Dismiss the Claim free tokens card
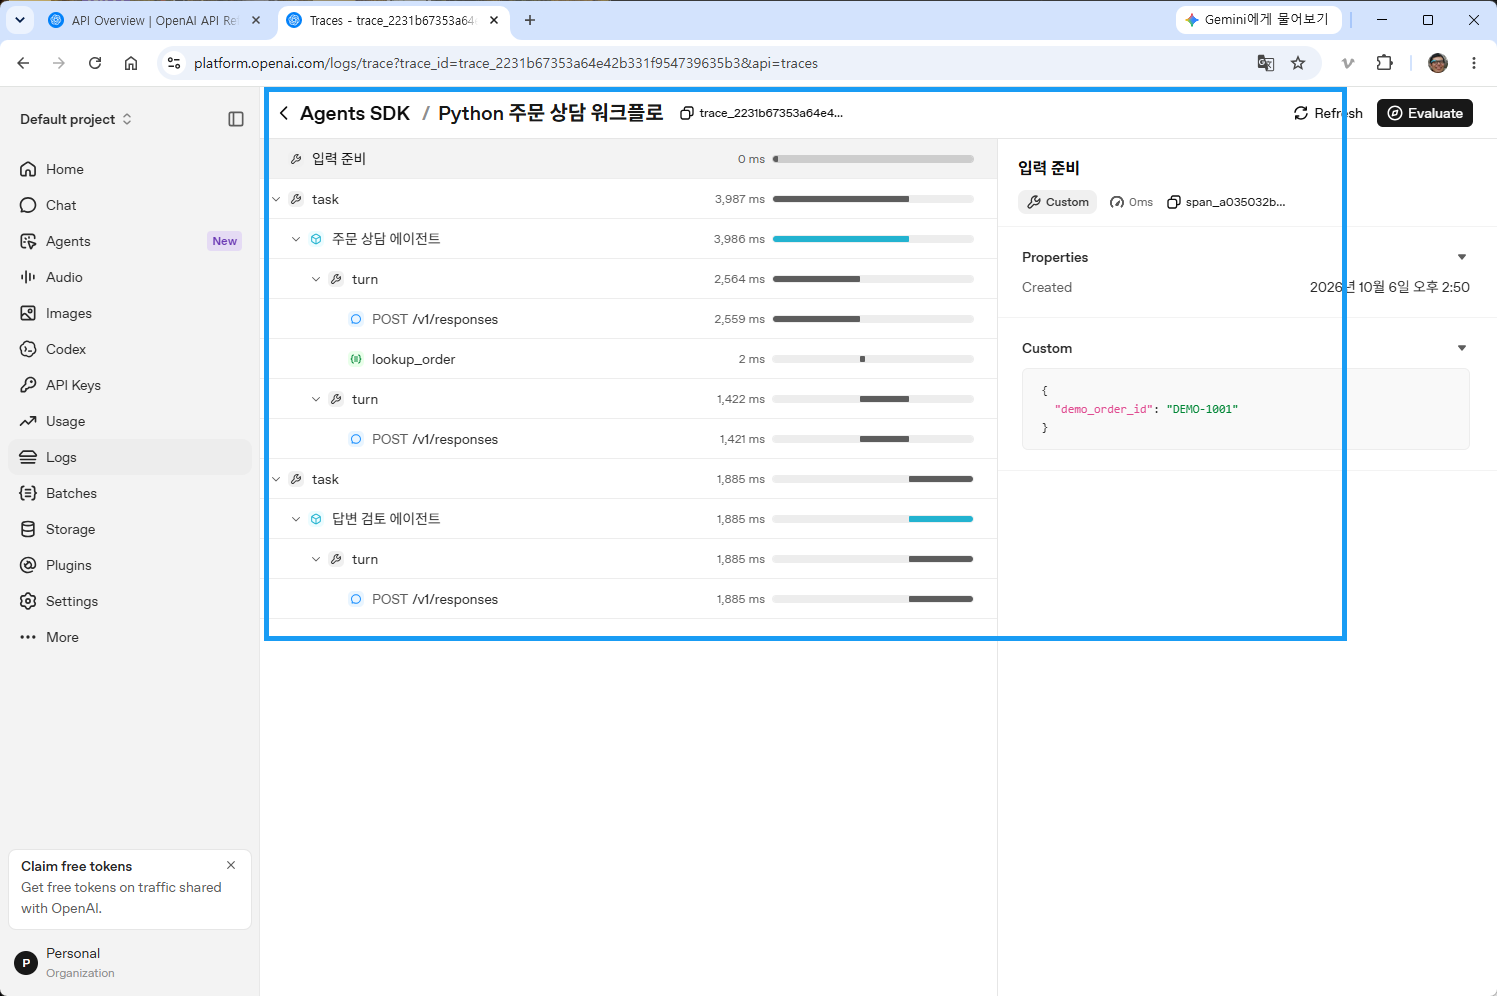Viewport: 1497px width, 996px height. click(x=231, y=865)
